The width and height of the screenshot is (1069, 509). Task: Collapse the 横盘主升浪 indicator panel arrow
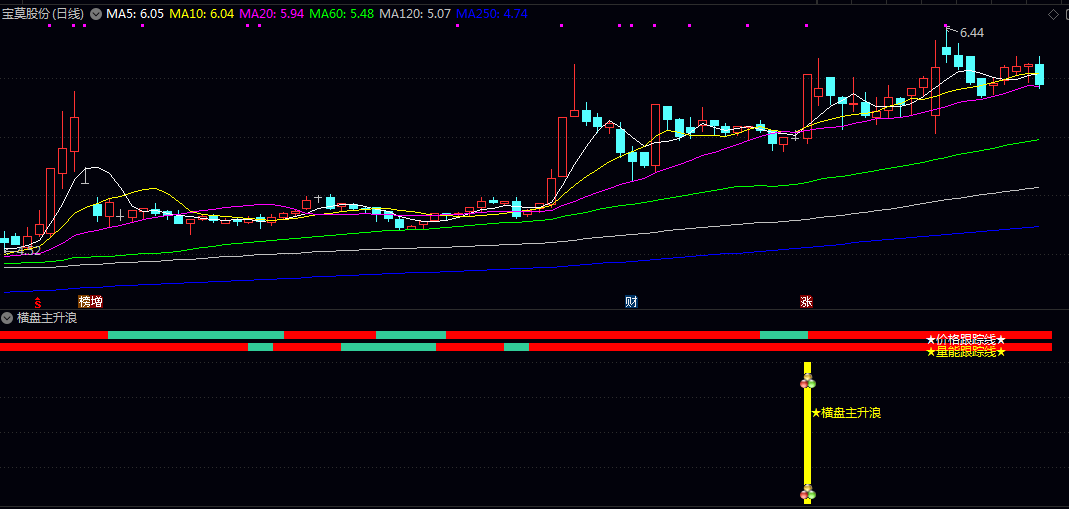pyautogui.click(x=7, y=318)
